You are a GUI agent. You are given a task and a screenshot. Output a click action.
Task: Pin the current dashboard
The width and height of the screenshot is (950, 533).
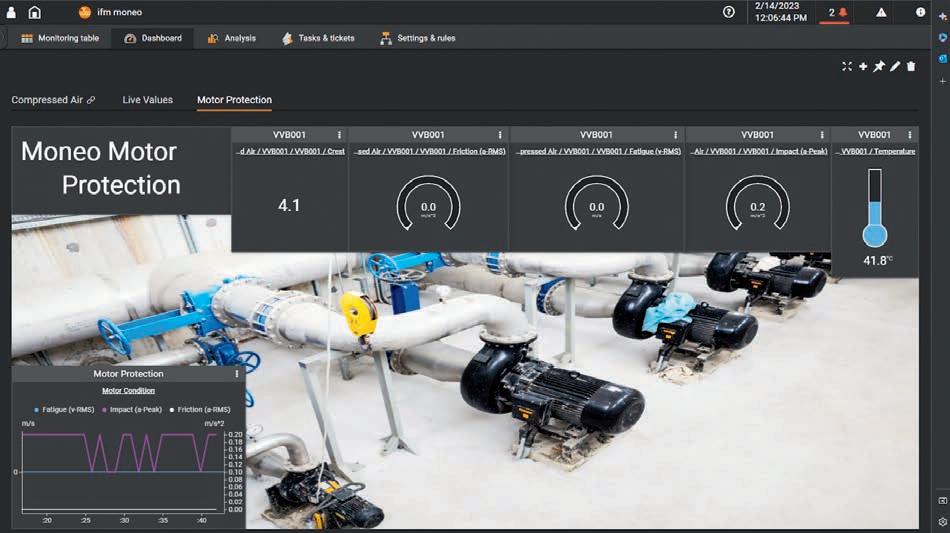(879, 67)
